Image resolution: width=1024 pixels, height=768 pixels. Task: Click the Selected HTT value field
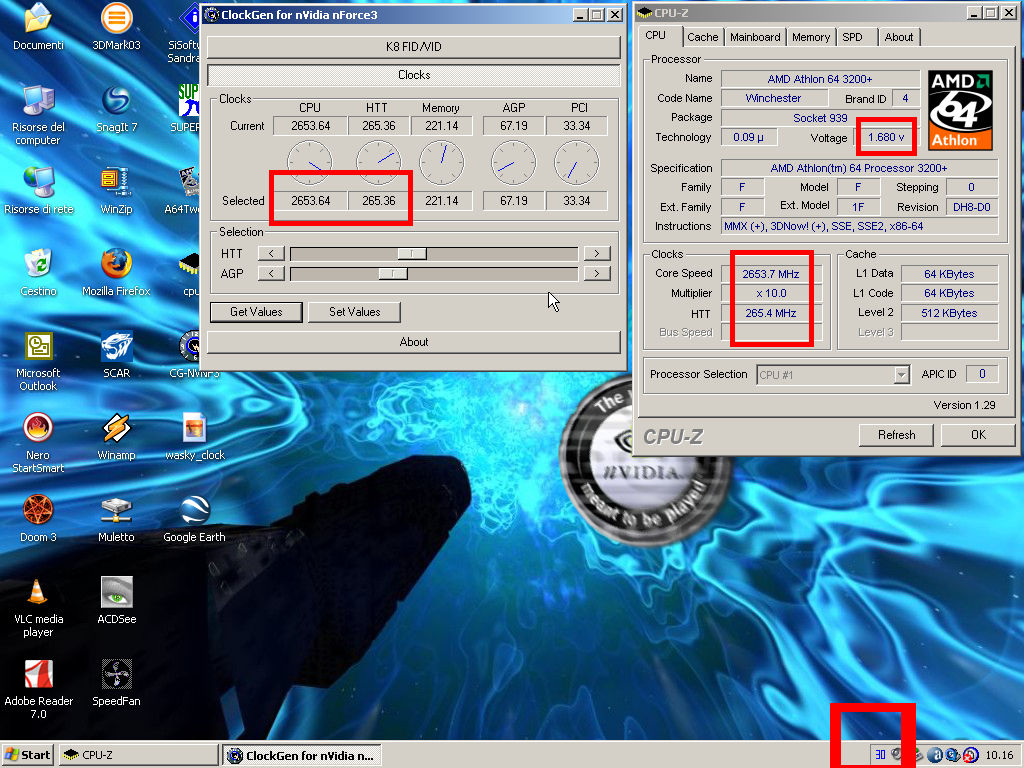379,201
